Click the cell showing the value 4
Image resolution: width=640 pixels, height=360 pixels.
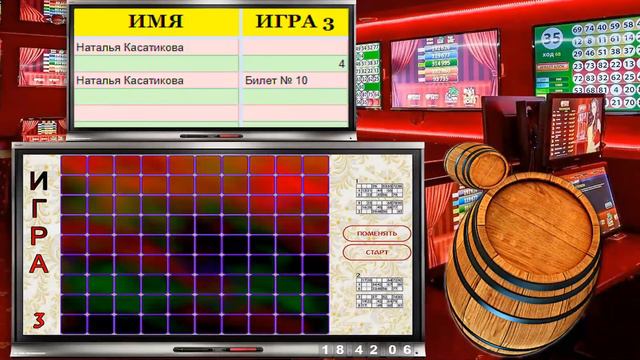(x=295, y=64)
